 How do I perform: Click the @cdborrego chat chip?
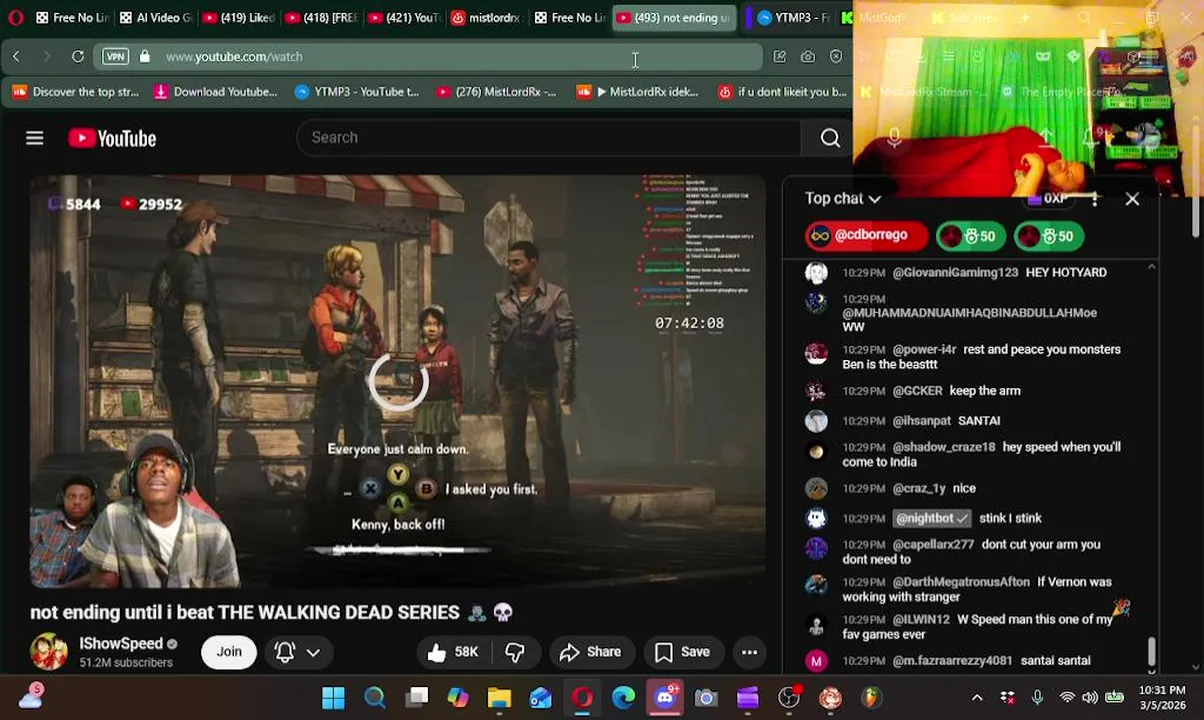pyautogui.click(x=866, y=236)
